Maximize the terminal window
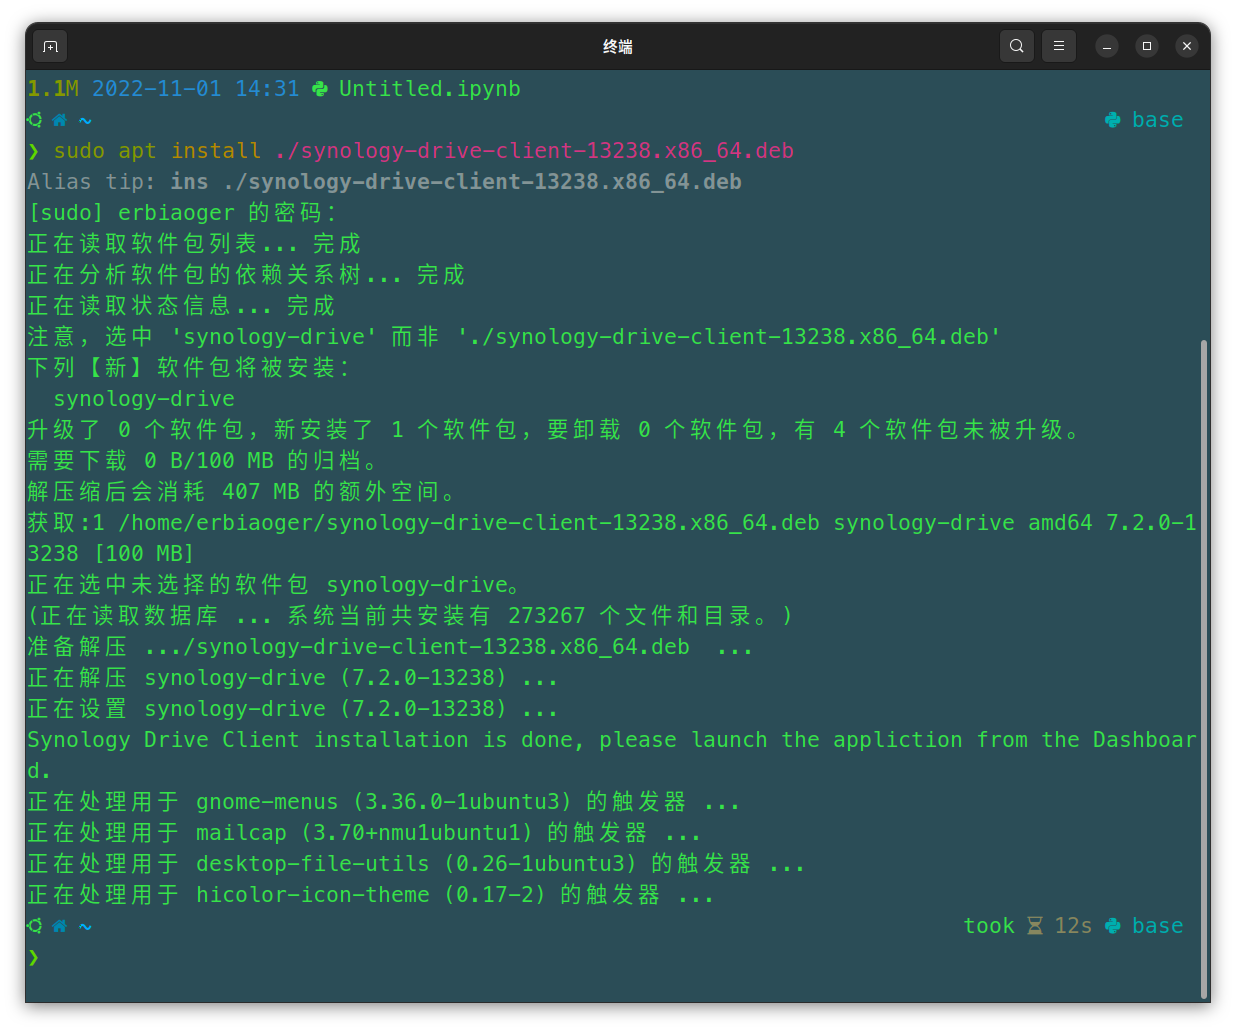The width and height of the screenshot is (1236, 1031). 1147,46
